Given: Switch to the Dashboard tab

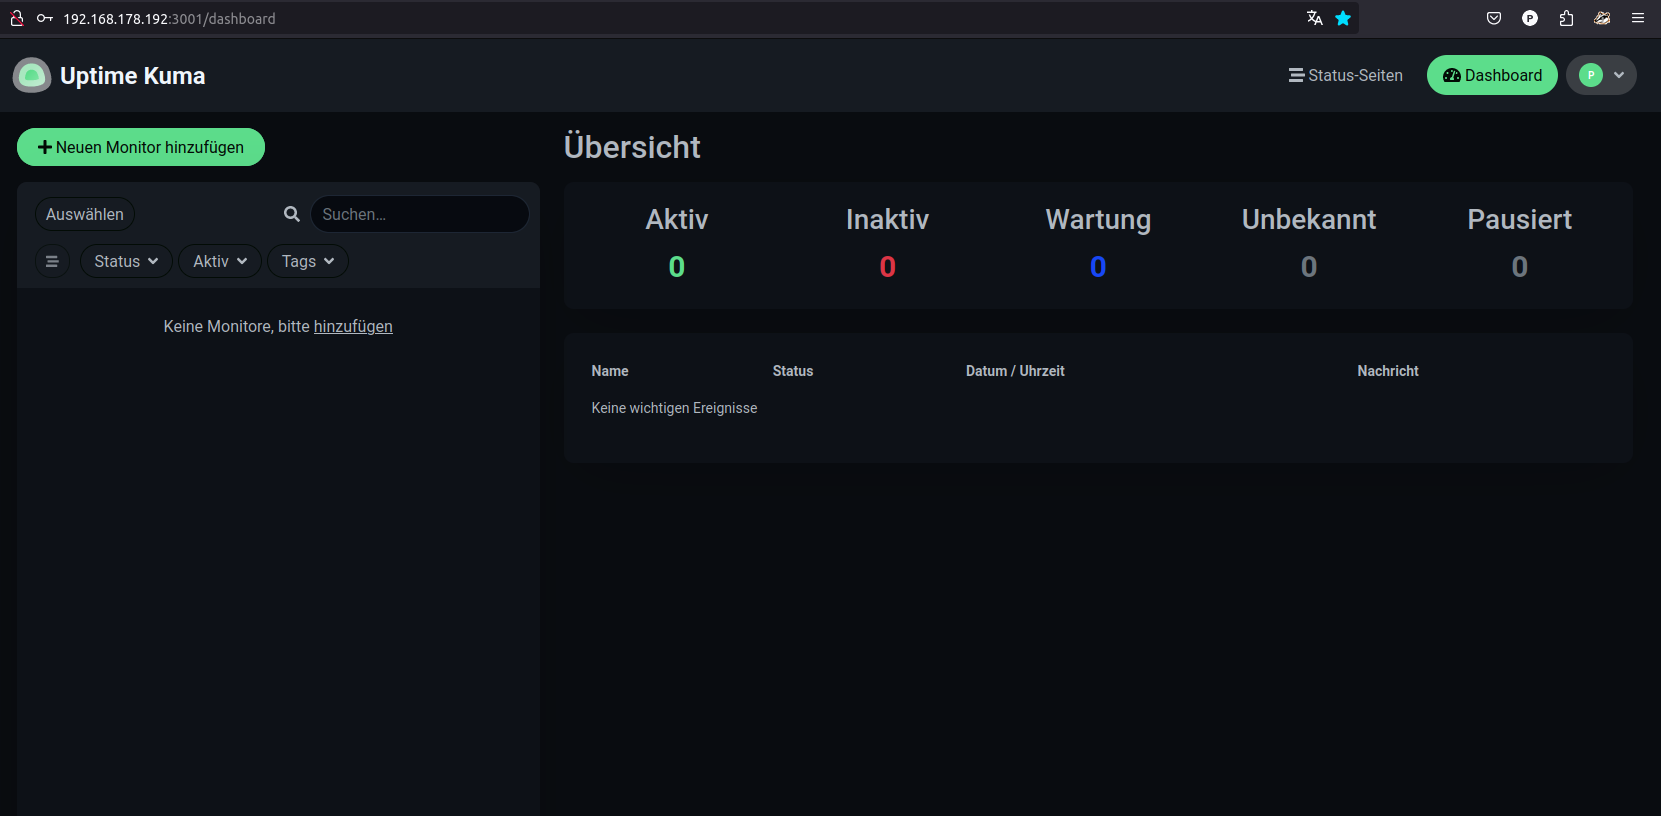Looking at the screenshot, I should pyautogui.click(x=1491, y=75).
